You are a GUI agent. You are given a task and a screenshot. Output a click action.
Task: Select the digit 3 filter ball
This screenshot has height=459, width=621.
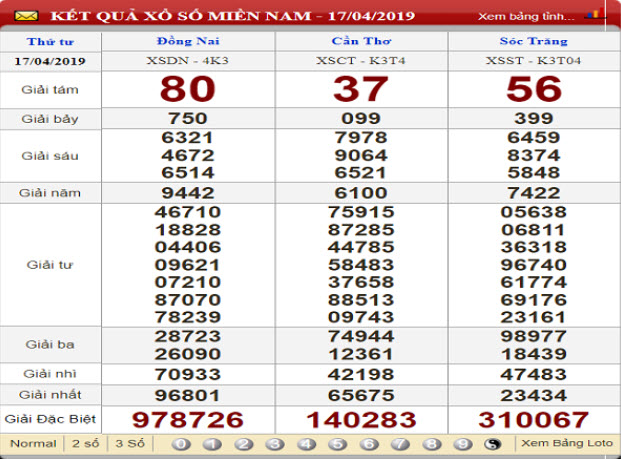(x=275, y=443)
